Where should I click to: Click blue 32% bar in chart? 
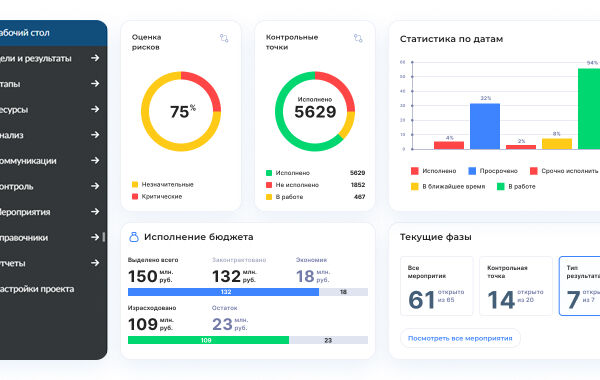[485, 126]
